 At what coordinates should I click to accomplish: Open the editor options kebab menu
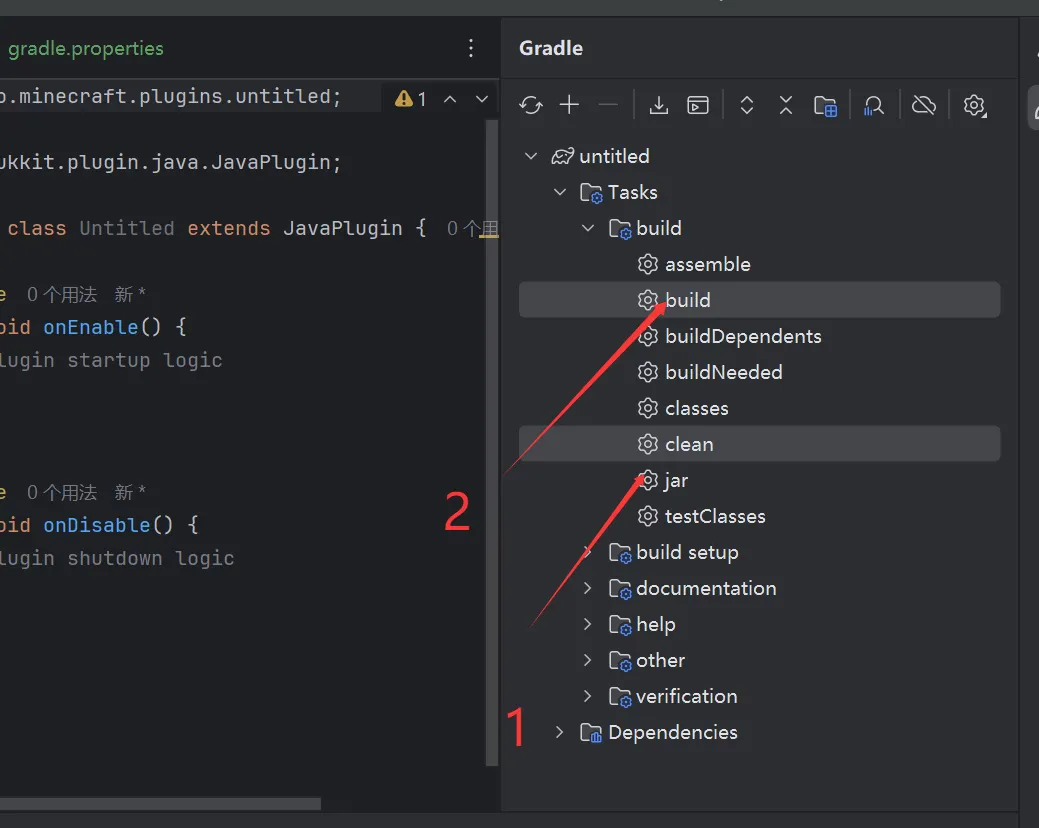click(x=470, y=47)
